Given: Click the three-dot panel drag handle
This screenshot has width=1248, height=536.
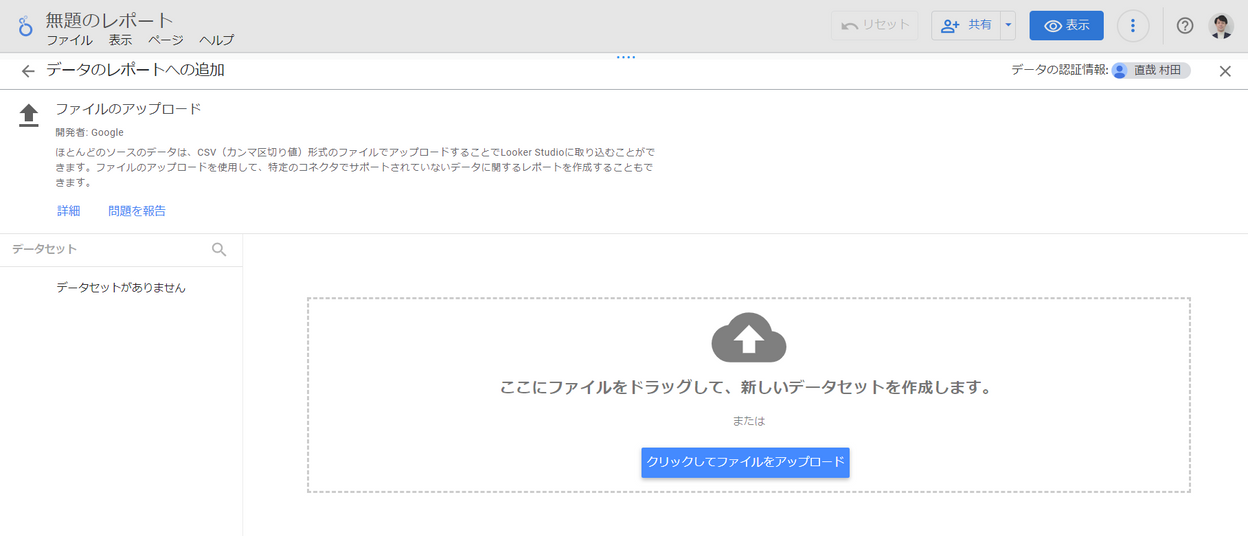Looking at the screenshot, I should coord(626,57).
